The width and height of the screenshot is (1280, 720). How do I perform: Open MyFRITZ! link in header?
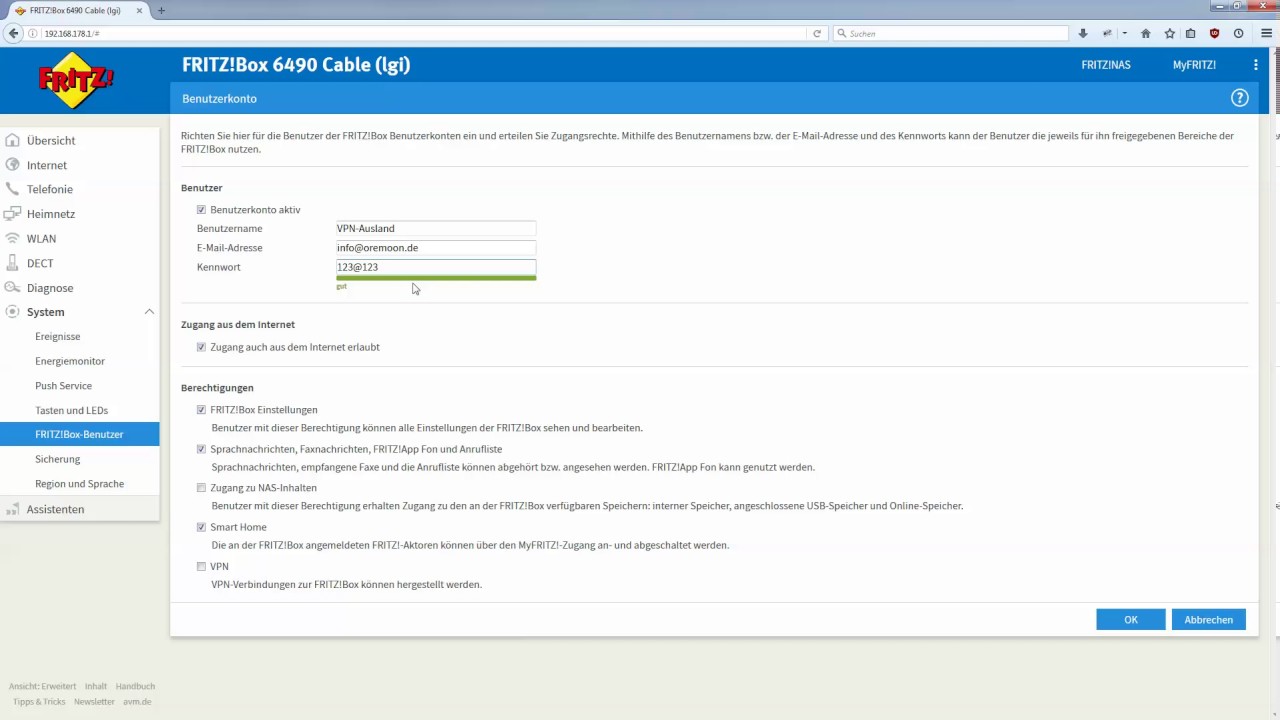(1194, 65)
